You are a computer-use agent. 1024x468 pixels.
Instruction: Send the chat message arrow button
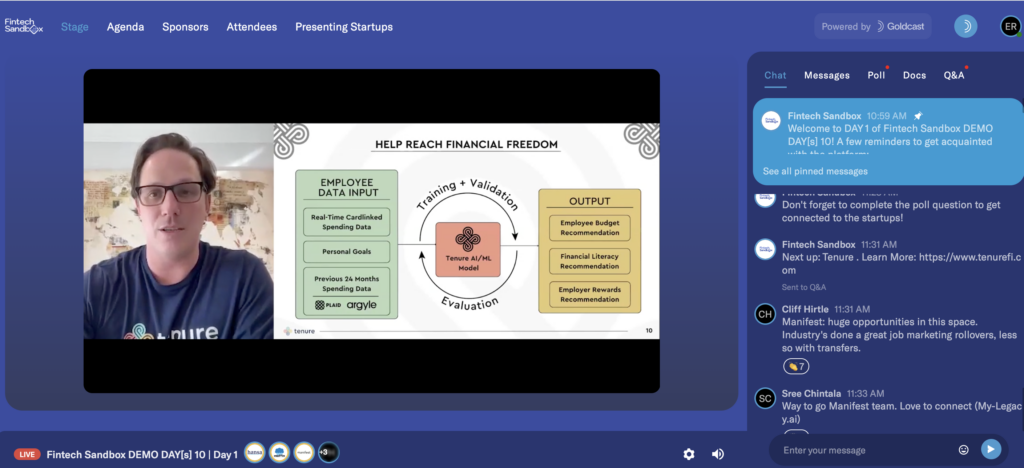(x=990, y=450)
